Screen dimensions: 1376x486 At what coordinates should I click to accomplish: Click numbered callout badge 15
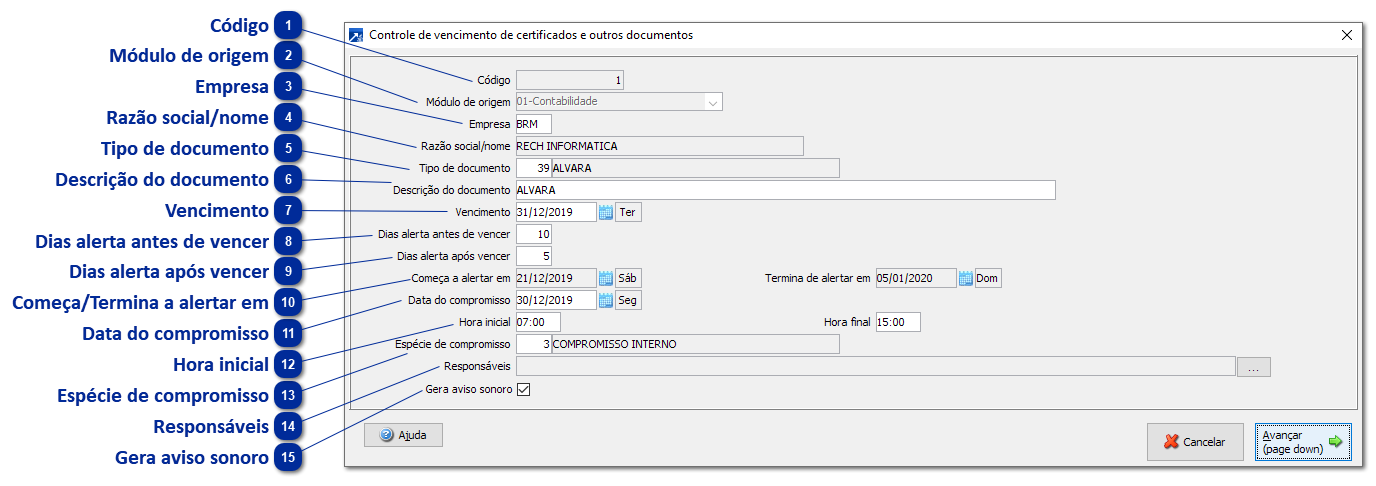point(289,457)
